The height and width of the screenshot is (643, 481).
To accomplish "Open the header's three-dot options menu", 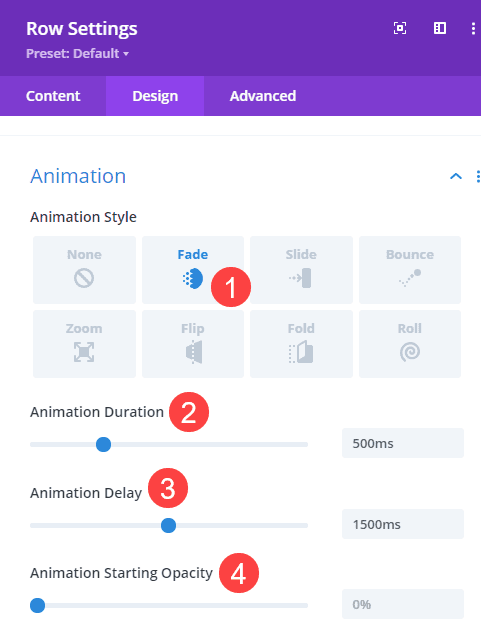I will [473, 28].
